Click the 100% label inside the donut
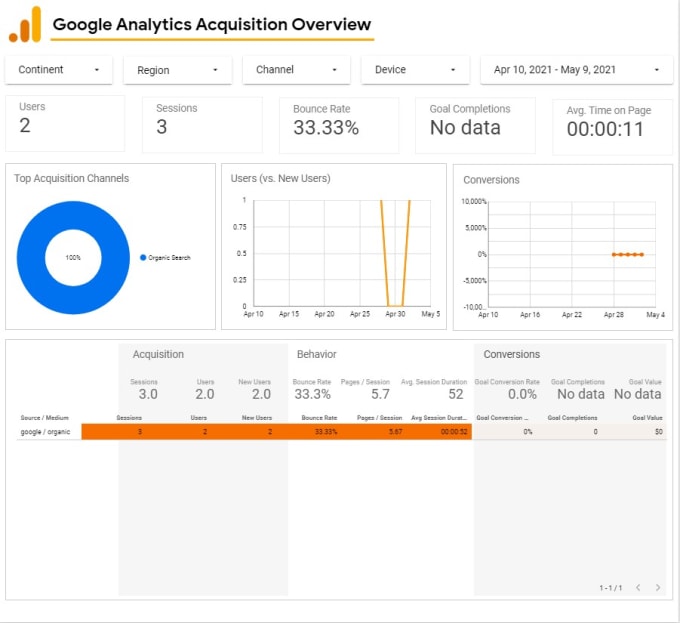This screenshot has height=623, width=680. [x=73, y=258]
